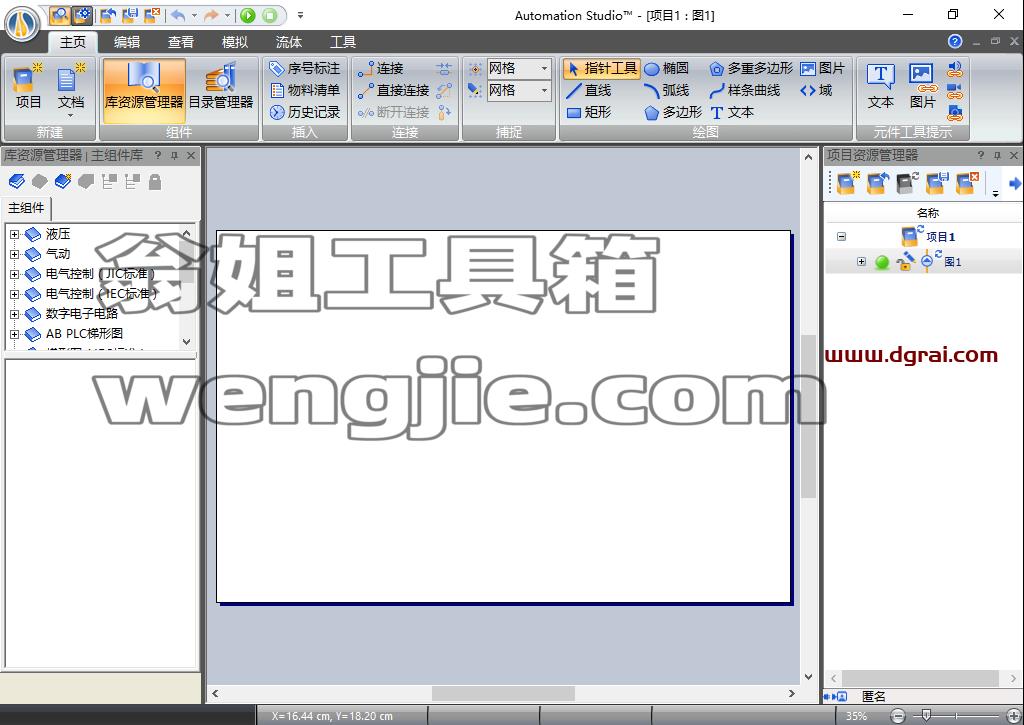The image size is (1024, 725).
Task: Click the new library book icon with star
Action: click(x=63, y=181)
